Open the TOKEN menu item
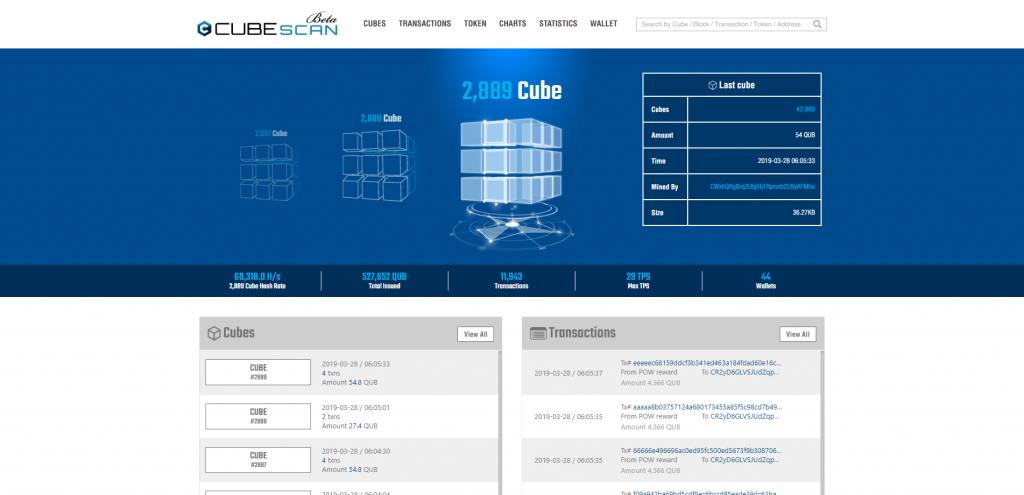 [x=475, y=24]
